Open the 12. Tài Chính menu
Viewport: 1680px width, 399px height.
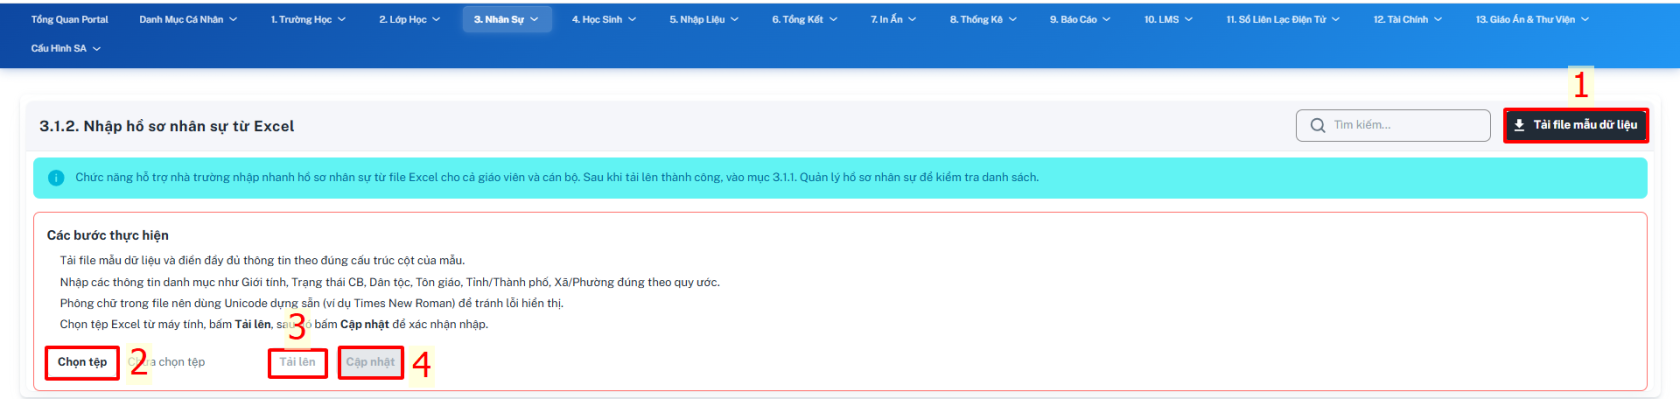[1408, 19]
